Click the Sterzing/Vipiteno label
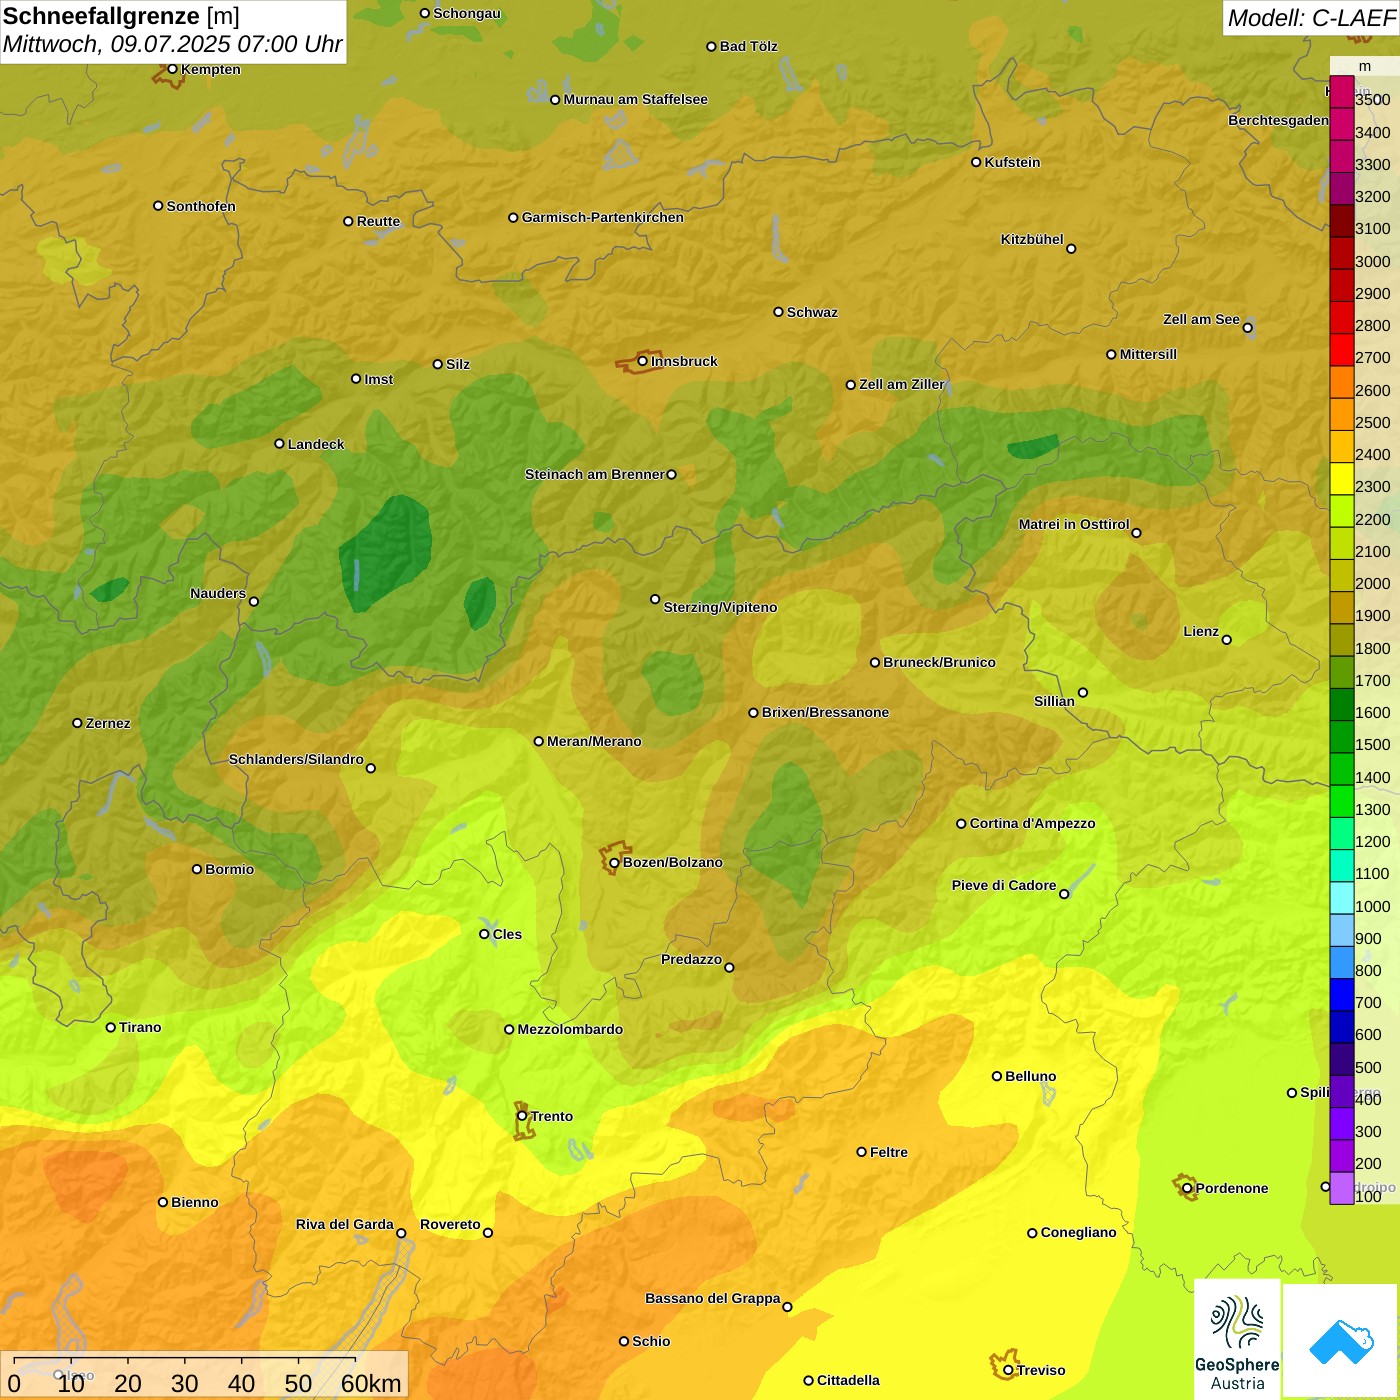The height and width of the screenshot is (1400, 1400). tap(720, 607)
